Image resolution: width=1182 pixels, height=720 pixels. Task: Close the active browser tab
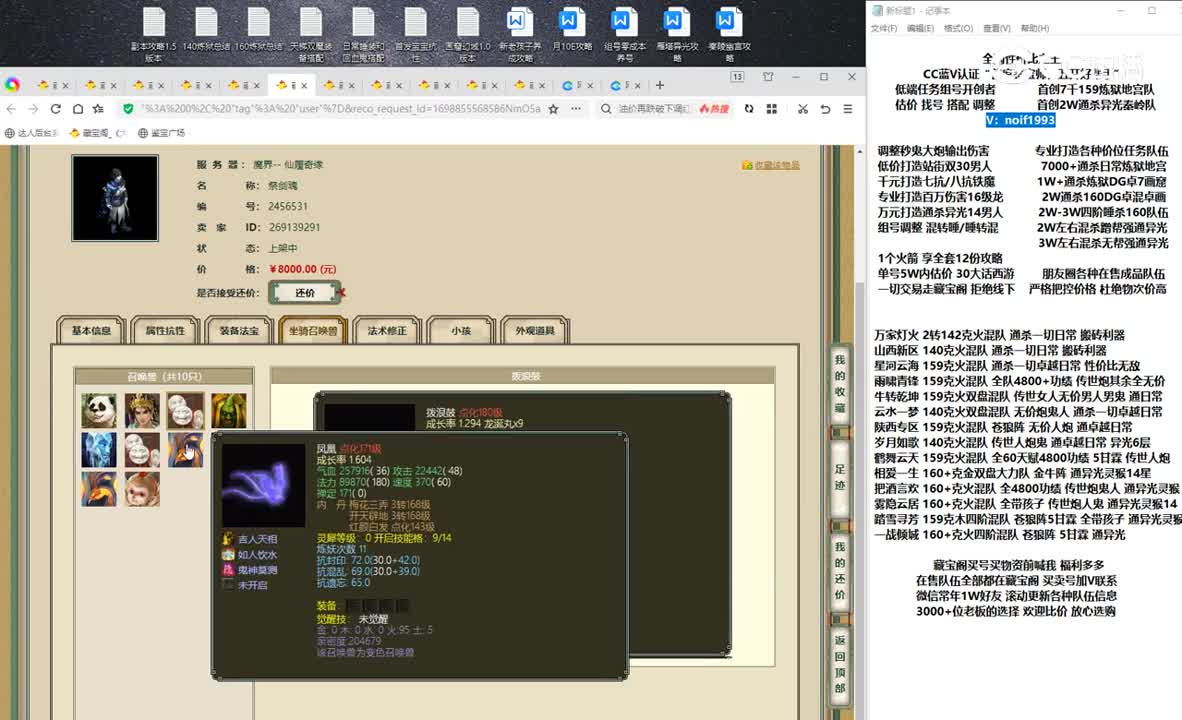point(304,86)
